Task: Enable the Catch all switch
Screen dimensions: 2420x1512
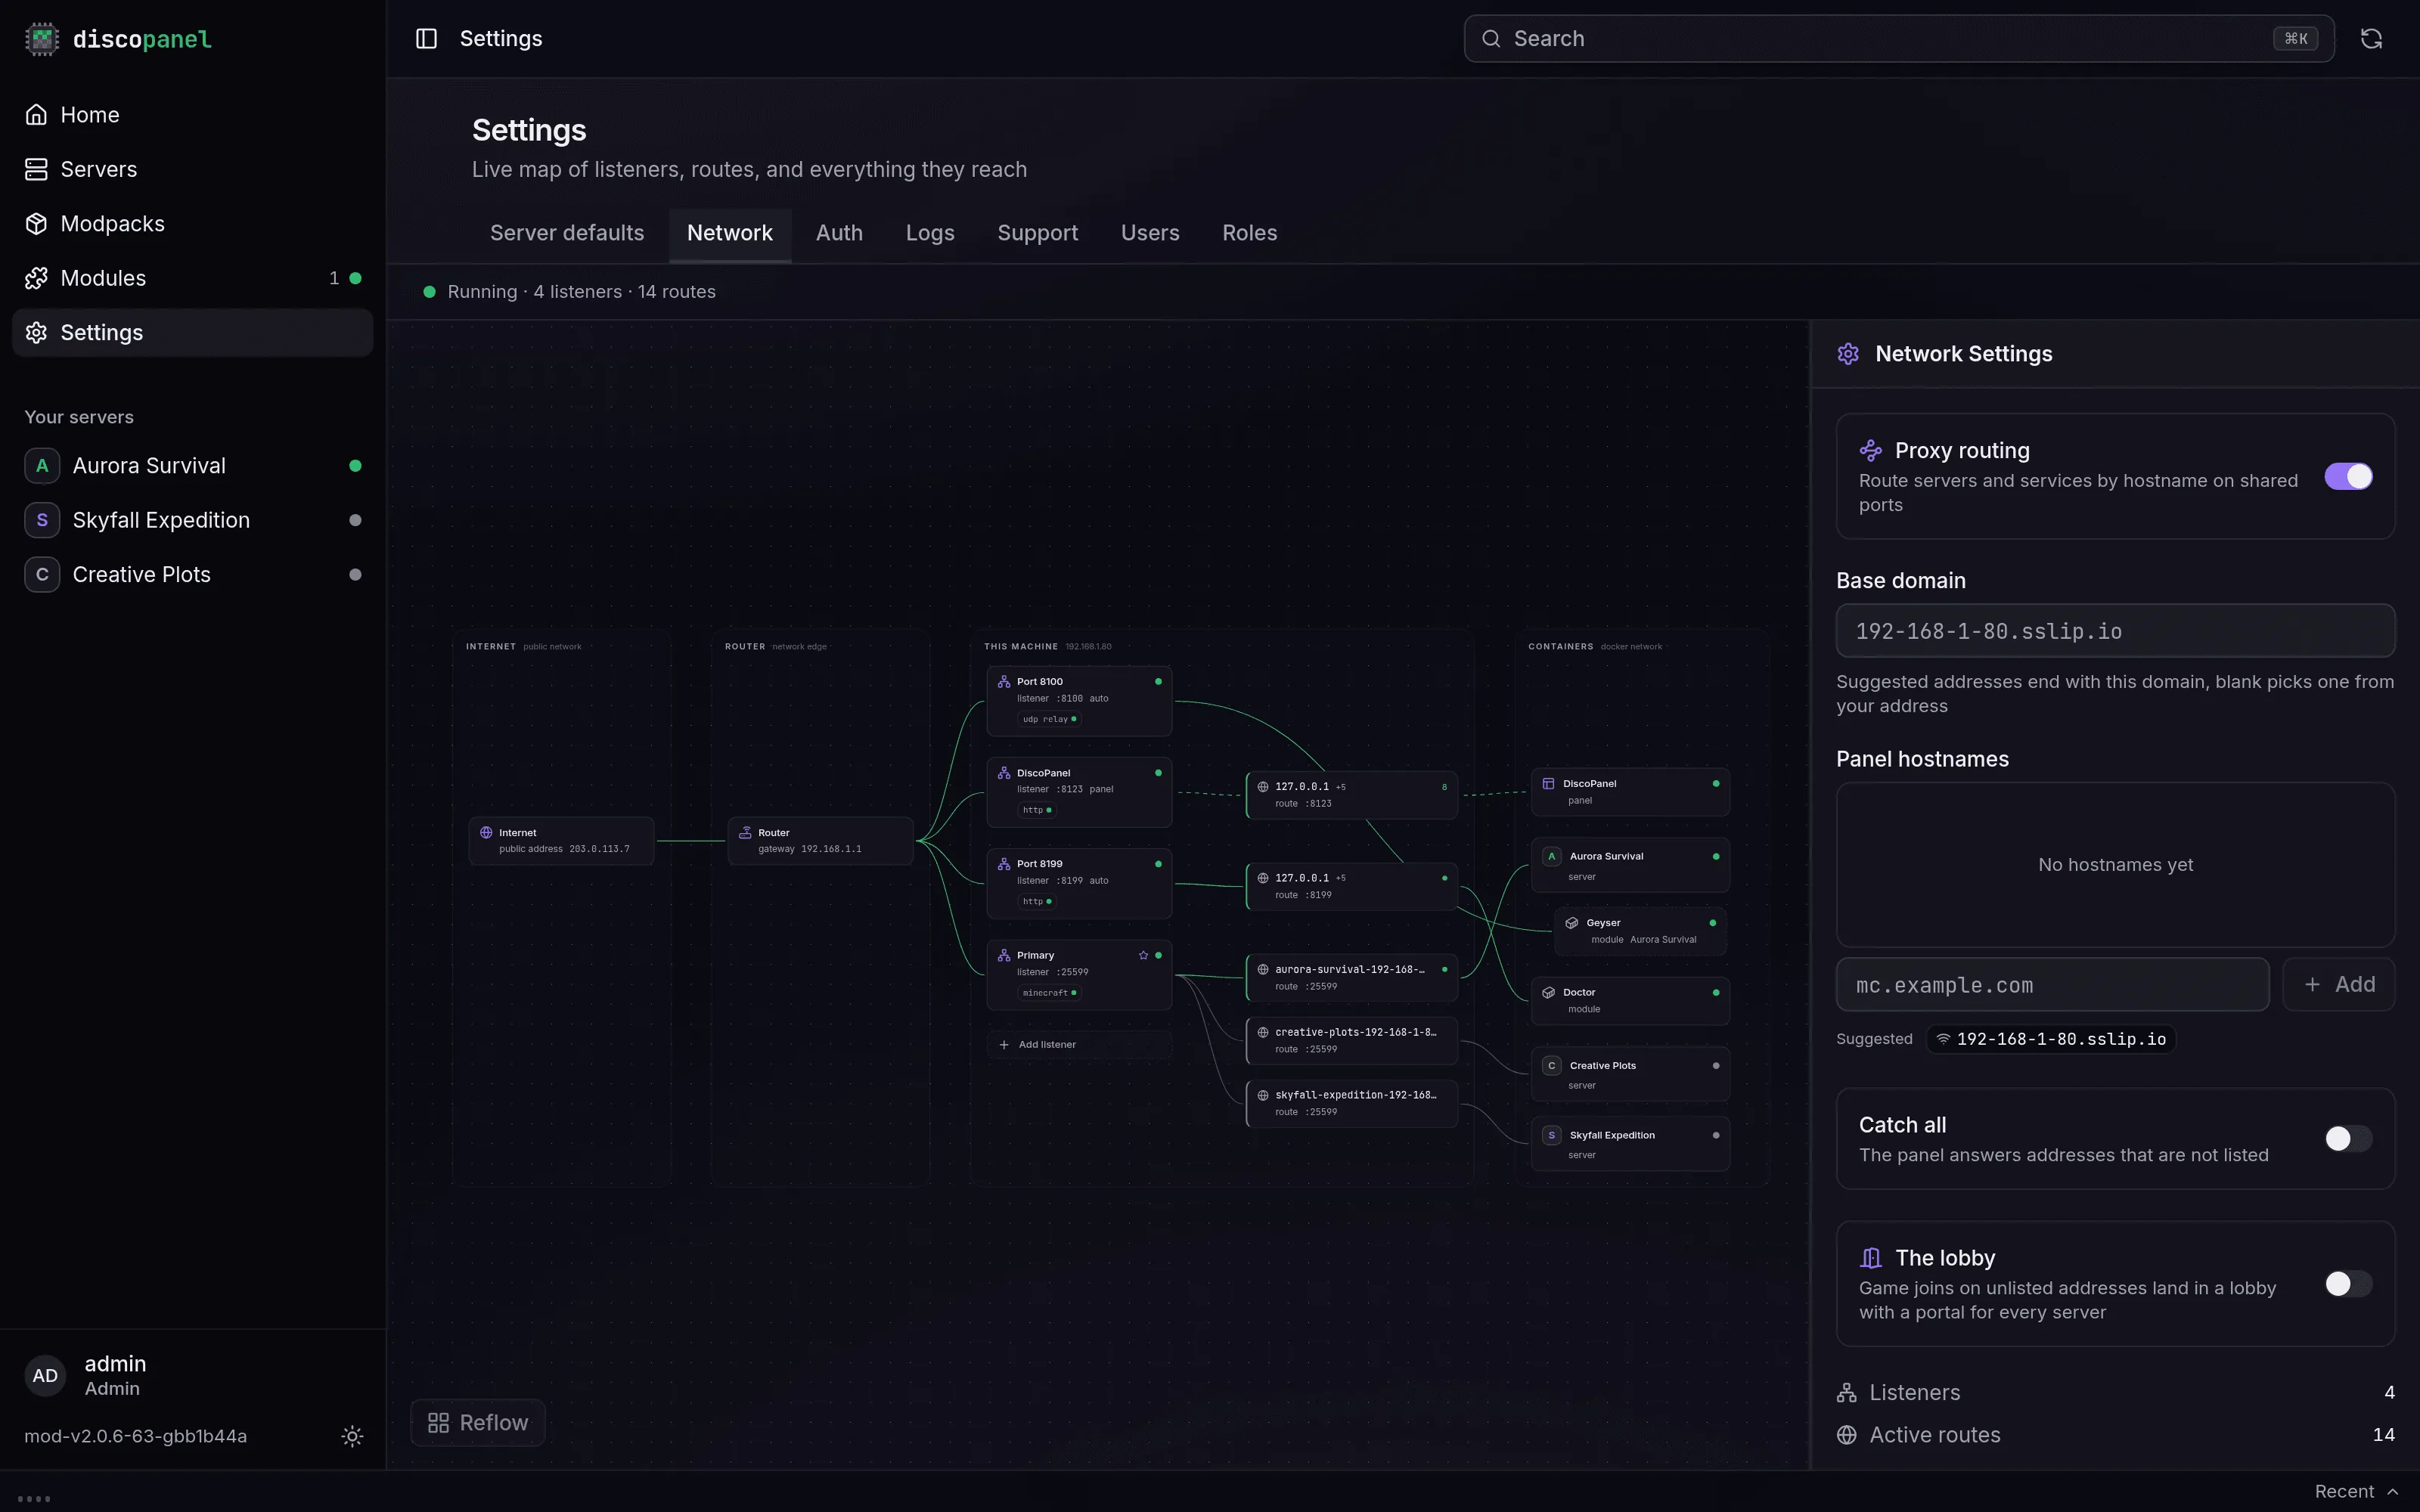Action: [2348, 1138]
